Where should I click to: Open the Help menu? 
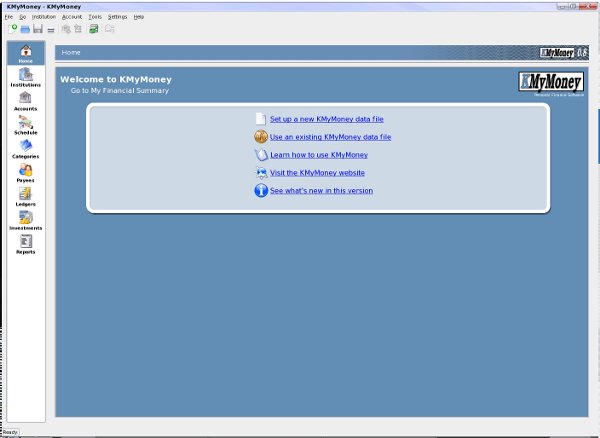pos(139,17)
